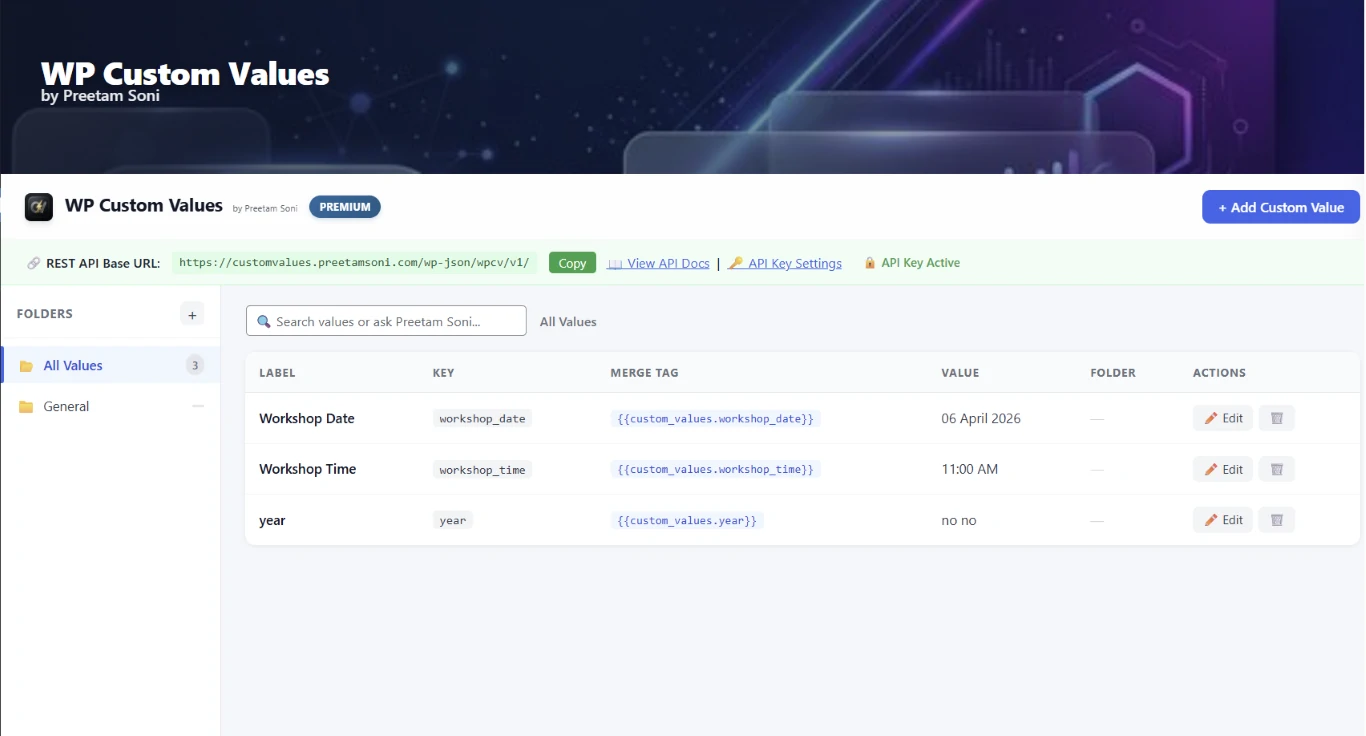Click the WP Custom Values logo icon
This screenshot has width=1366, height=736.
[39, 206]
